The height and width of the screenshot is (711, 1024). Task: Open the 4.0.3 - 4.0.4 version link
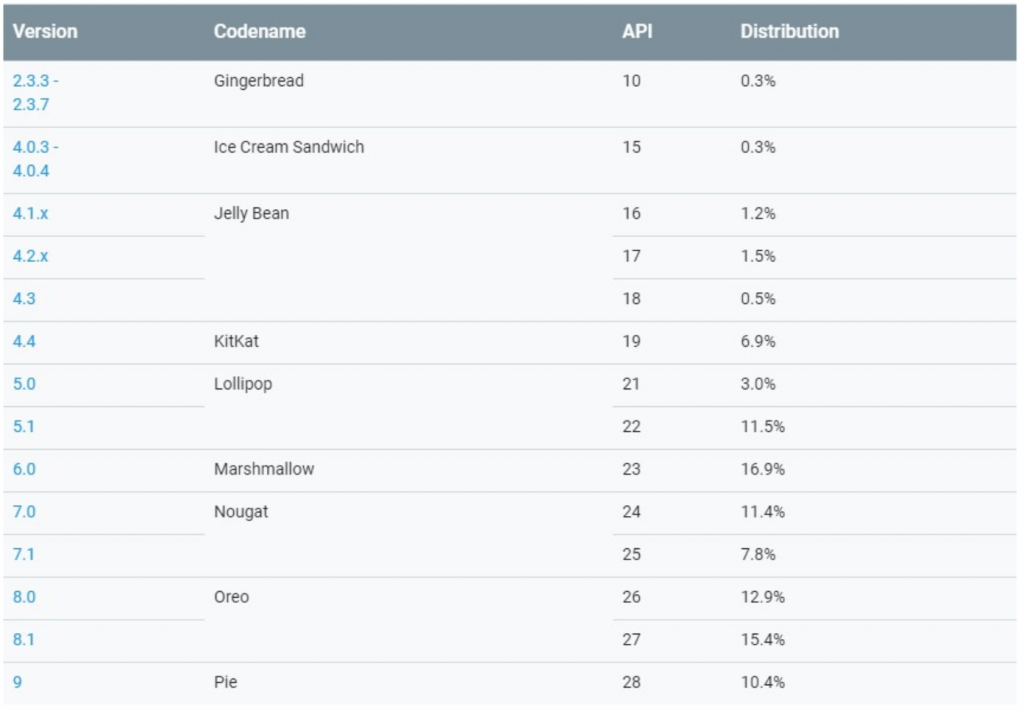click(35, 159)
